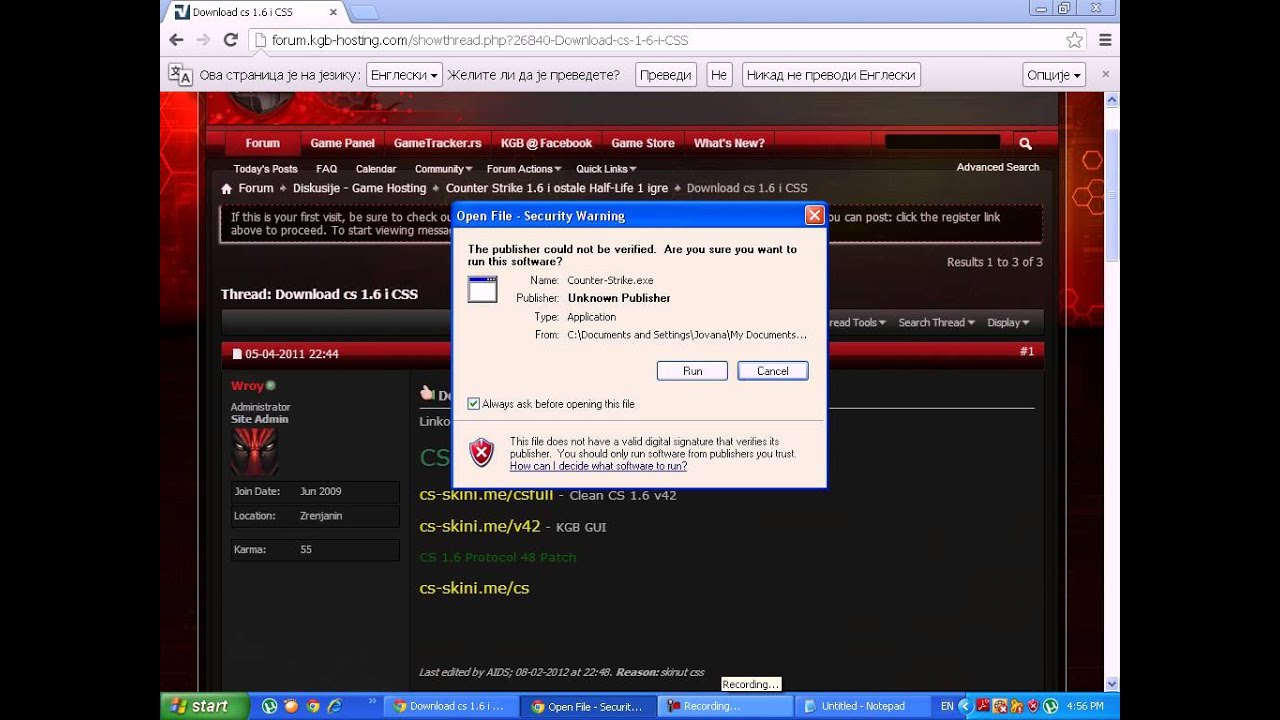
Task: Open the Advanced Search link
Action: tap(997, 167)
